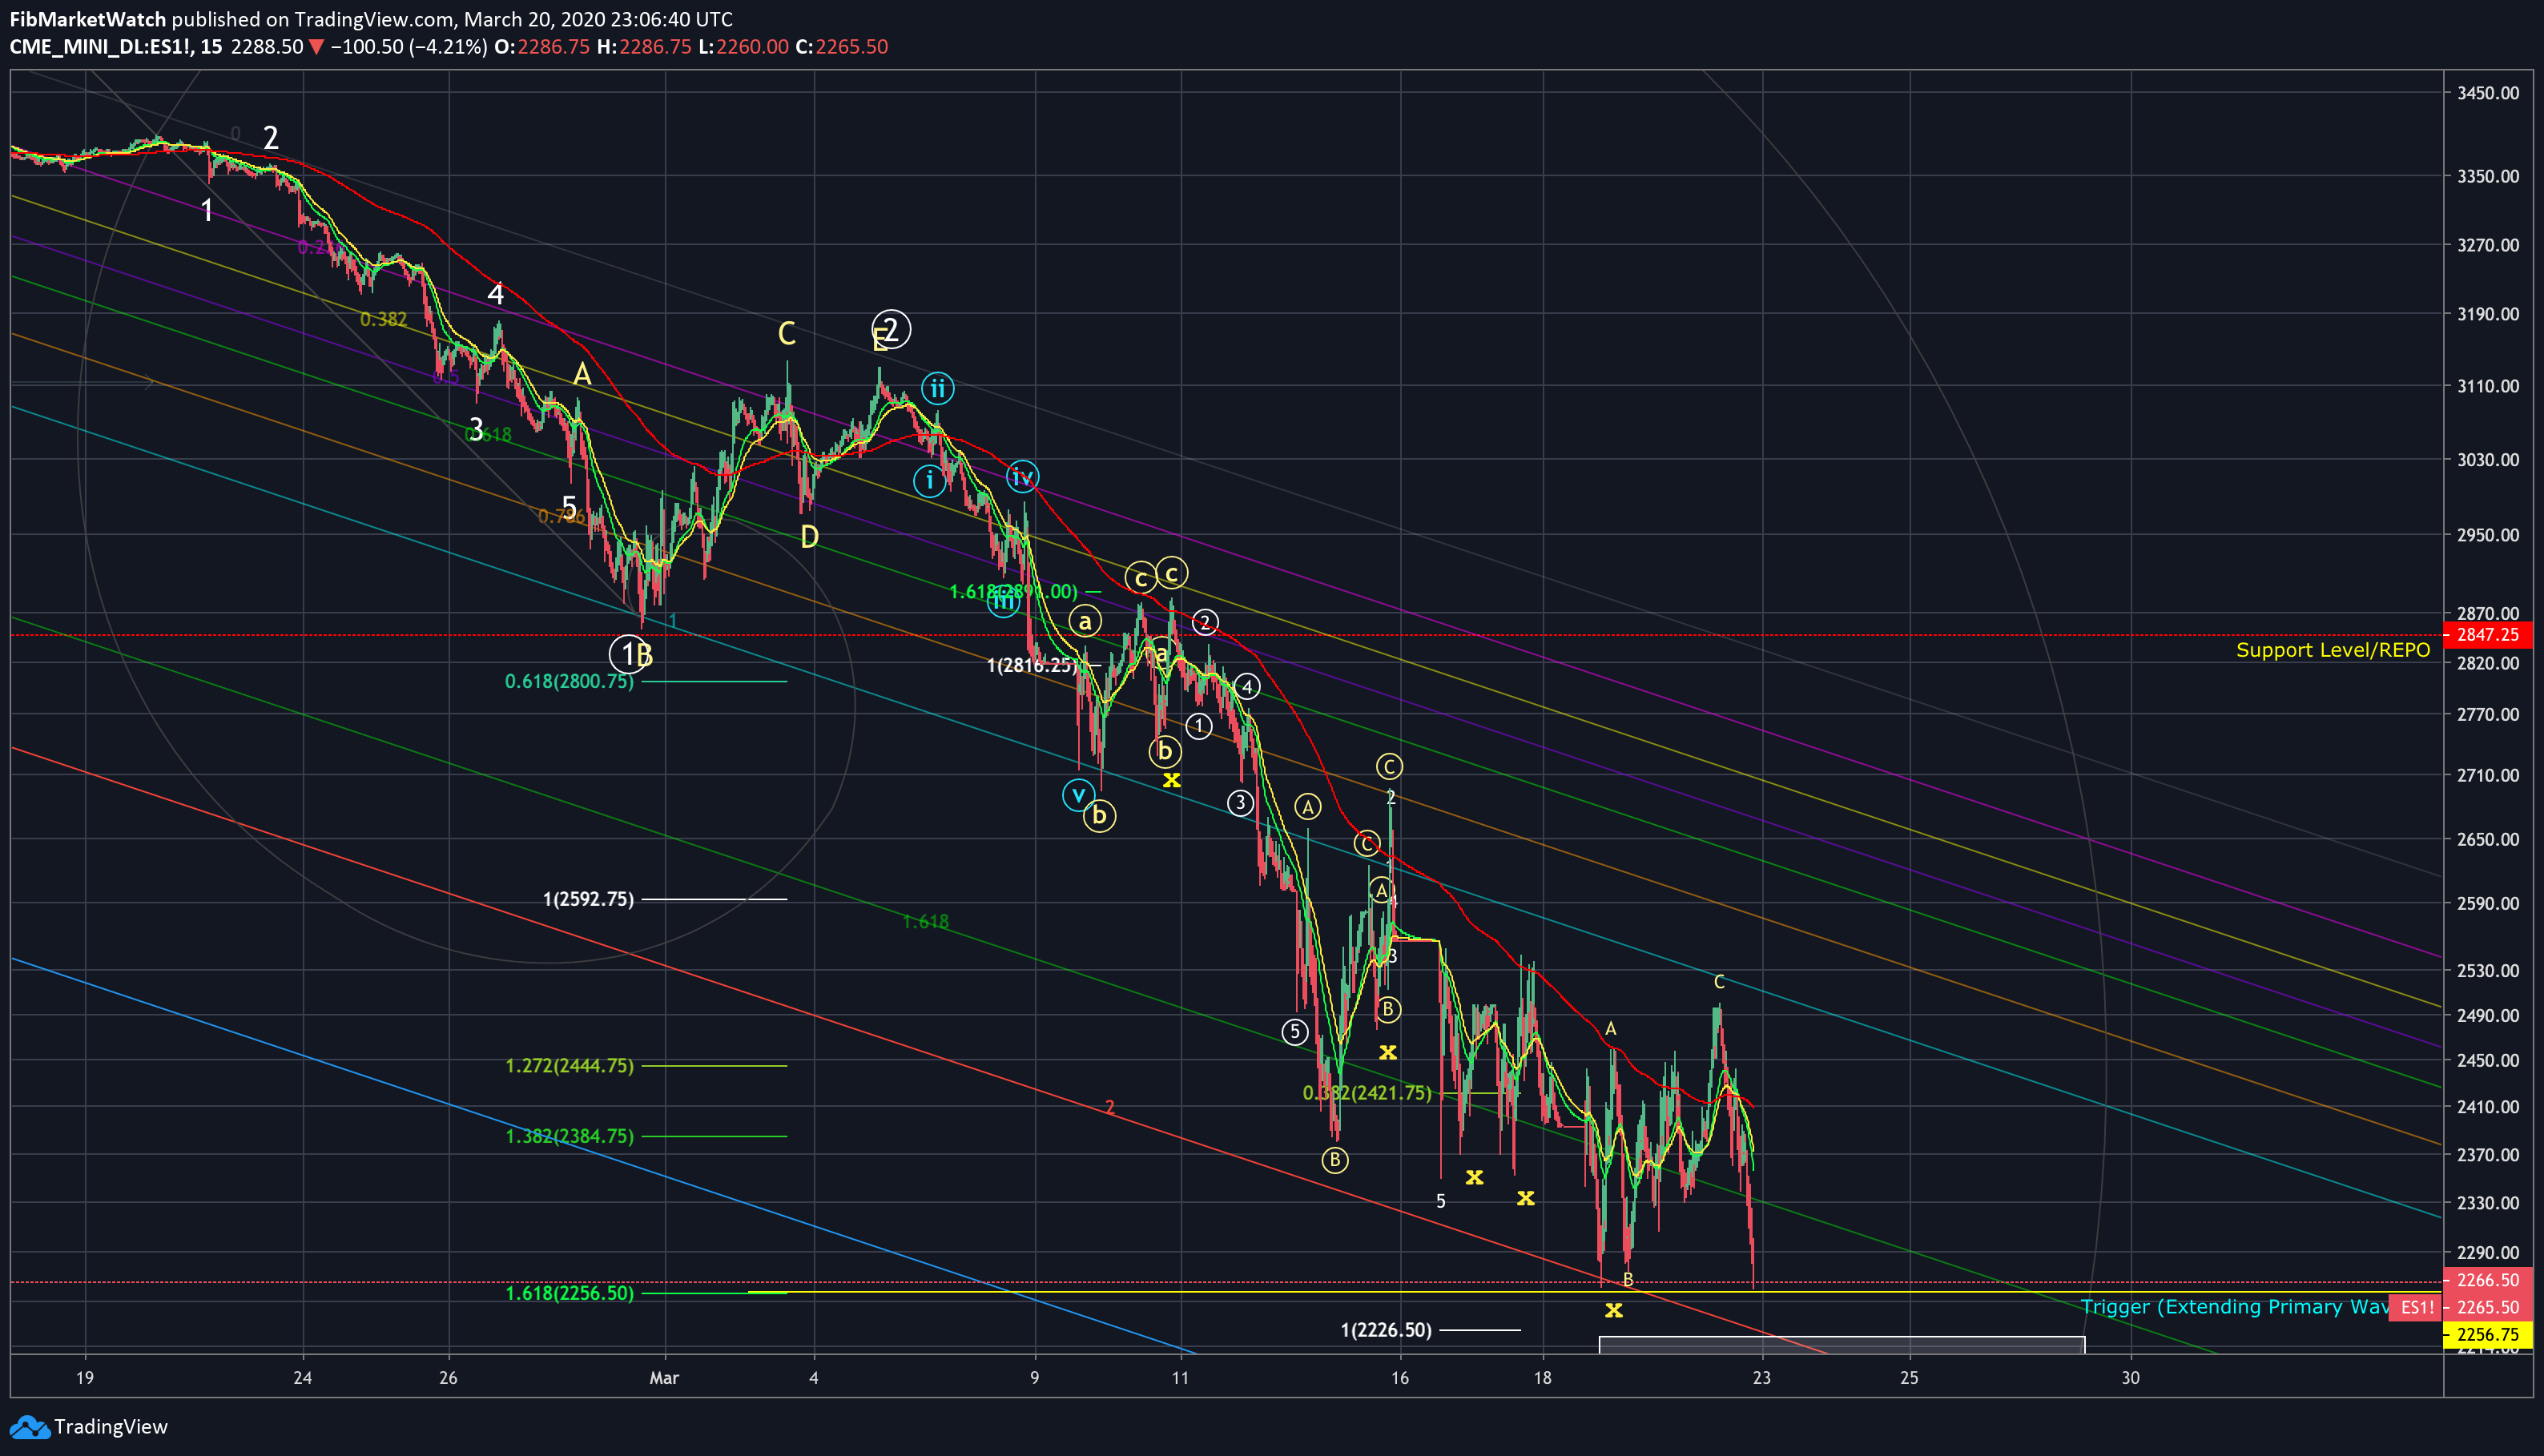This screenshot has height=1456, width=2544.
Task: Click the TradingView logo icon
Action: [x=28, y=1427]
